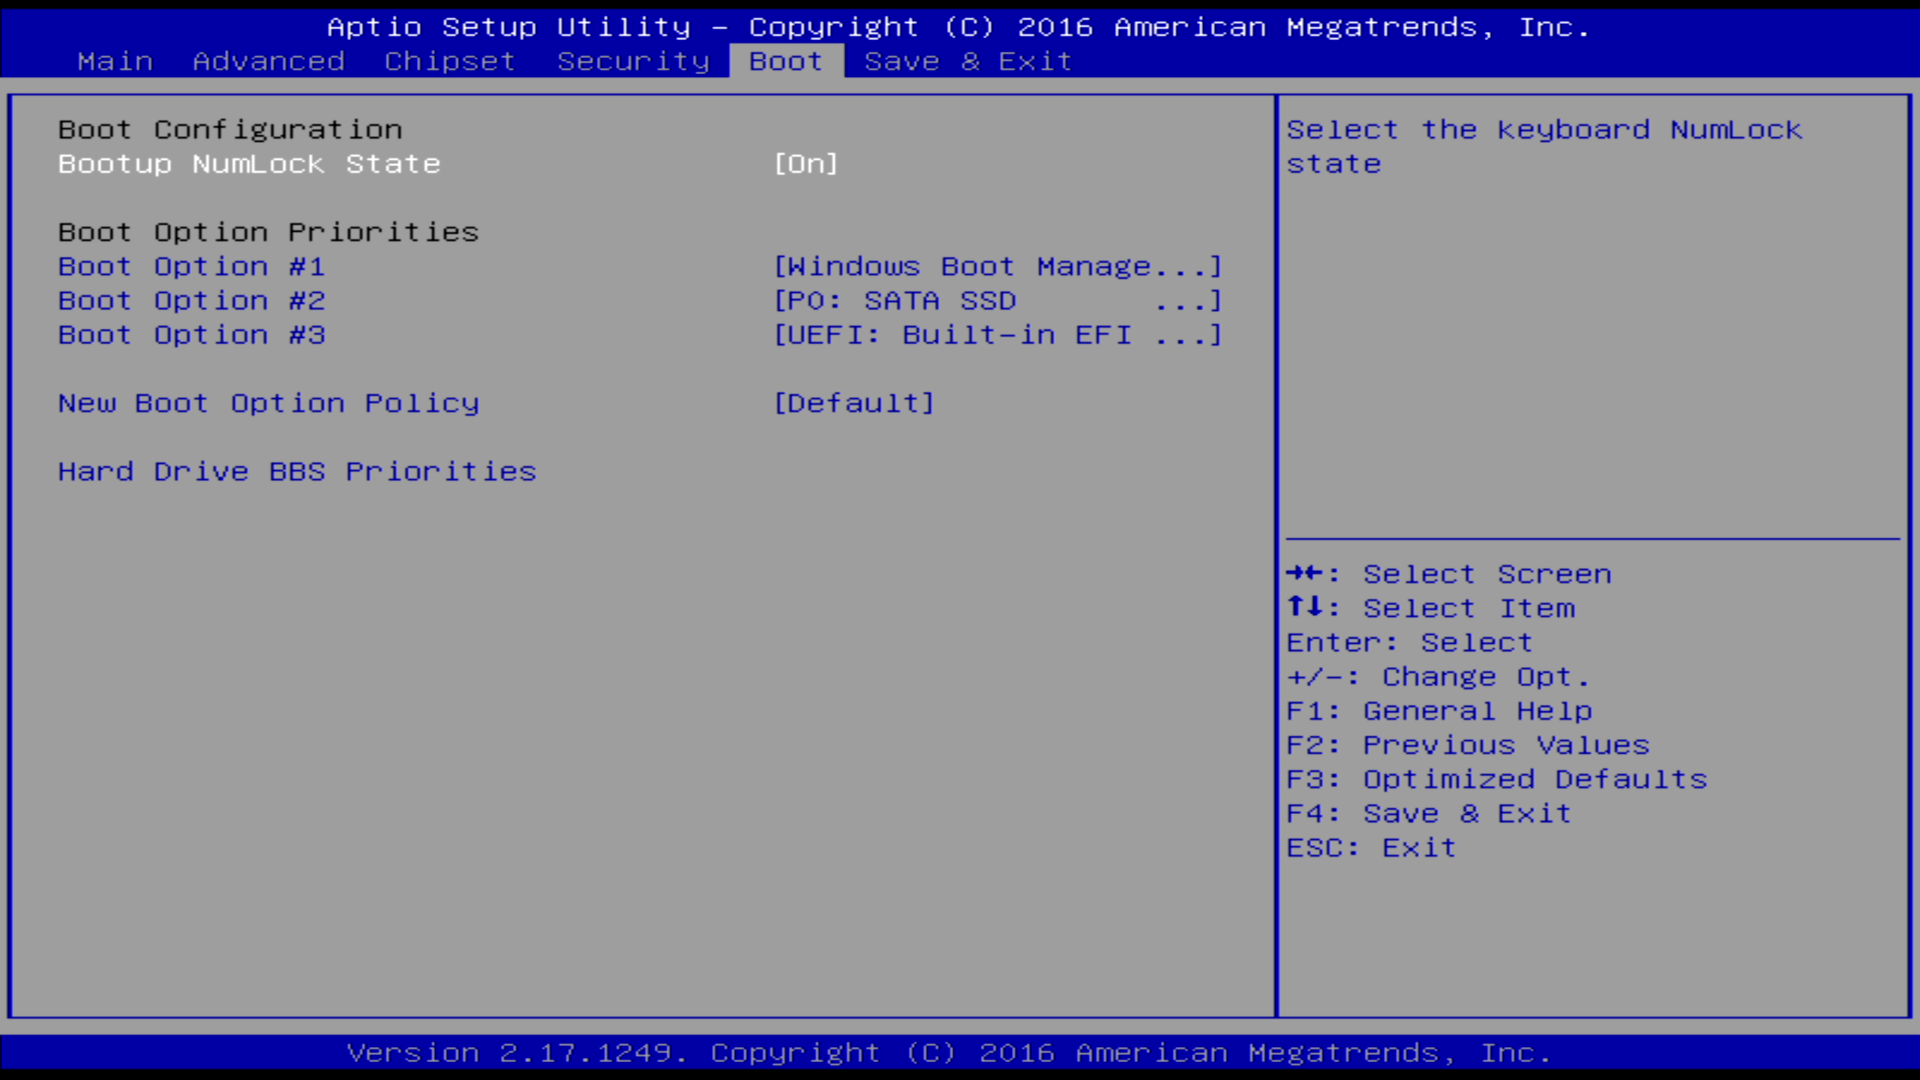Viewport: 1920px width, 1080px height.
Task: Change Boot Option #2 SATA SSD value
Action: tap(997, 301)
